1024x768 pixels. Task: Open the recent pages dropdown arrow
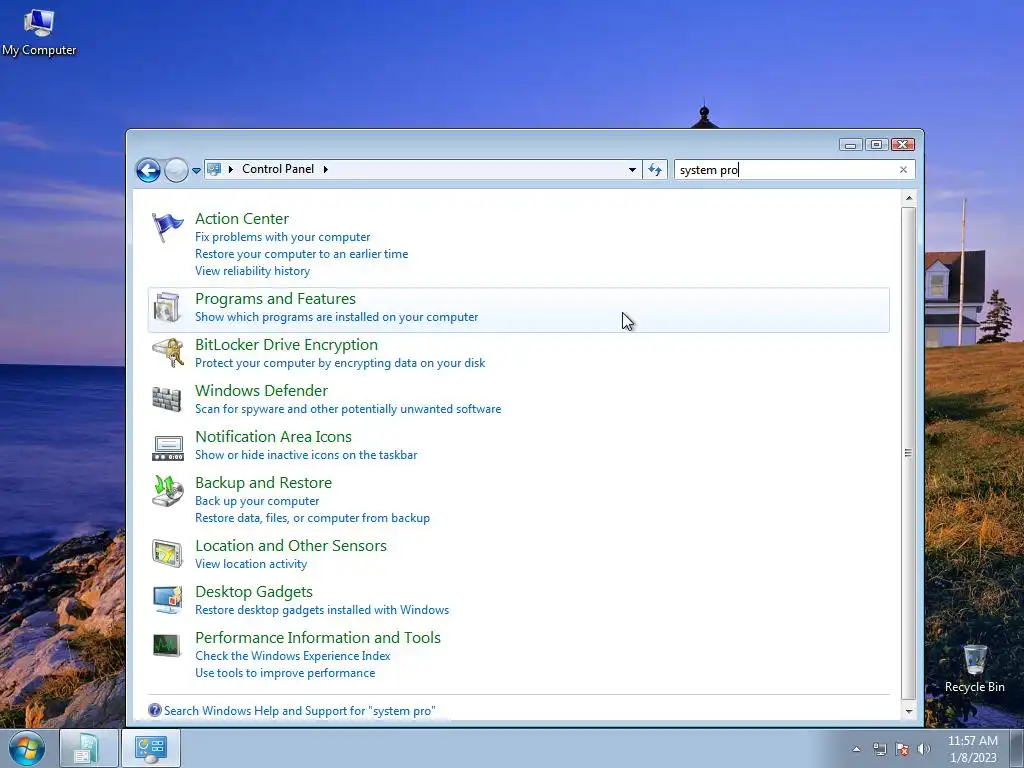tap(196, 170)
